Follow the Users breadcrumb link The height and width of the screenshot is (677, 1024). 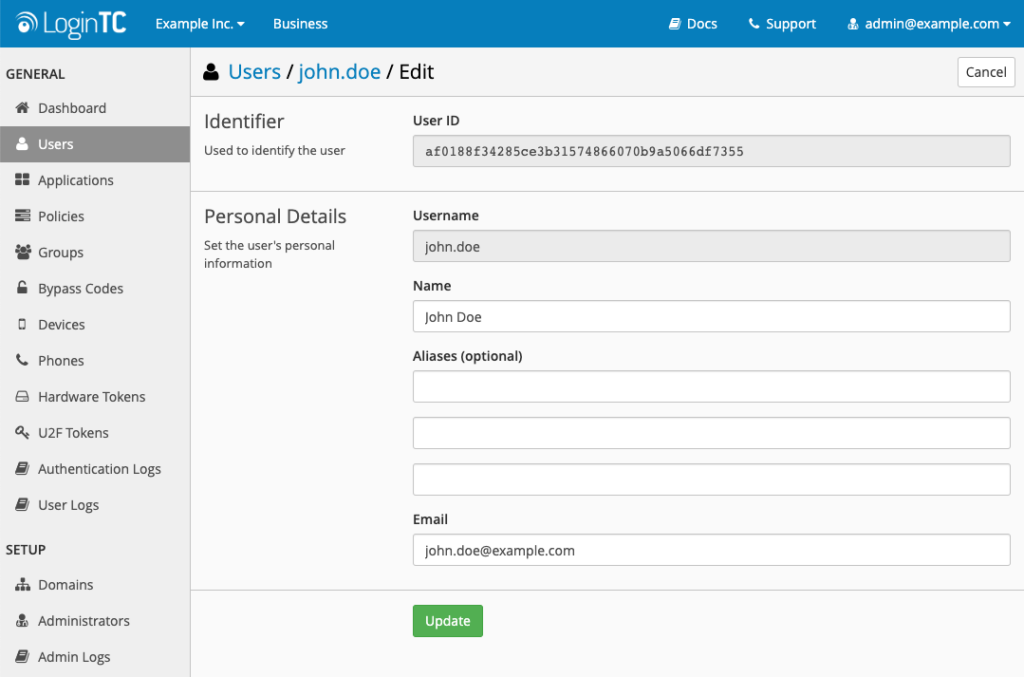click(254, 72)
